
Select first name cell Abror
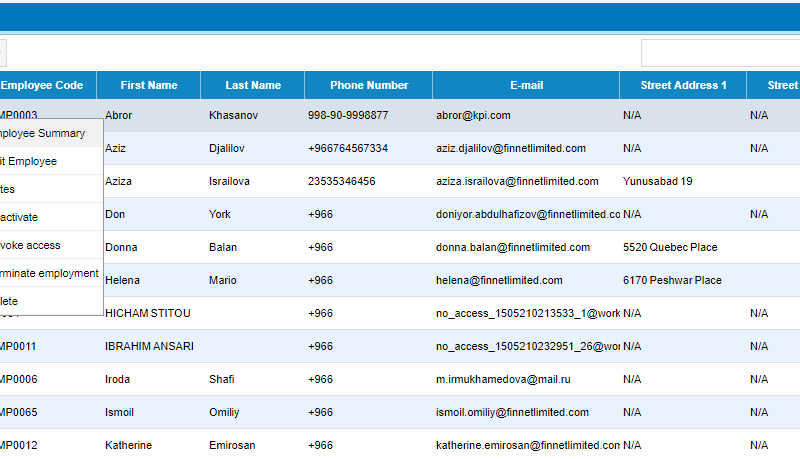click(x=118, y=115)
